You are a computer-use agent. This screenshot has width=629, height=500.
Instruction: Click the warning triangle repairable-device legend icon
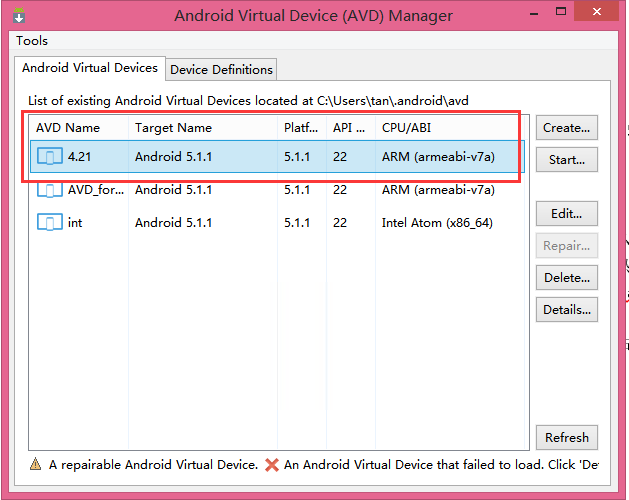point(36,464)
